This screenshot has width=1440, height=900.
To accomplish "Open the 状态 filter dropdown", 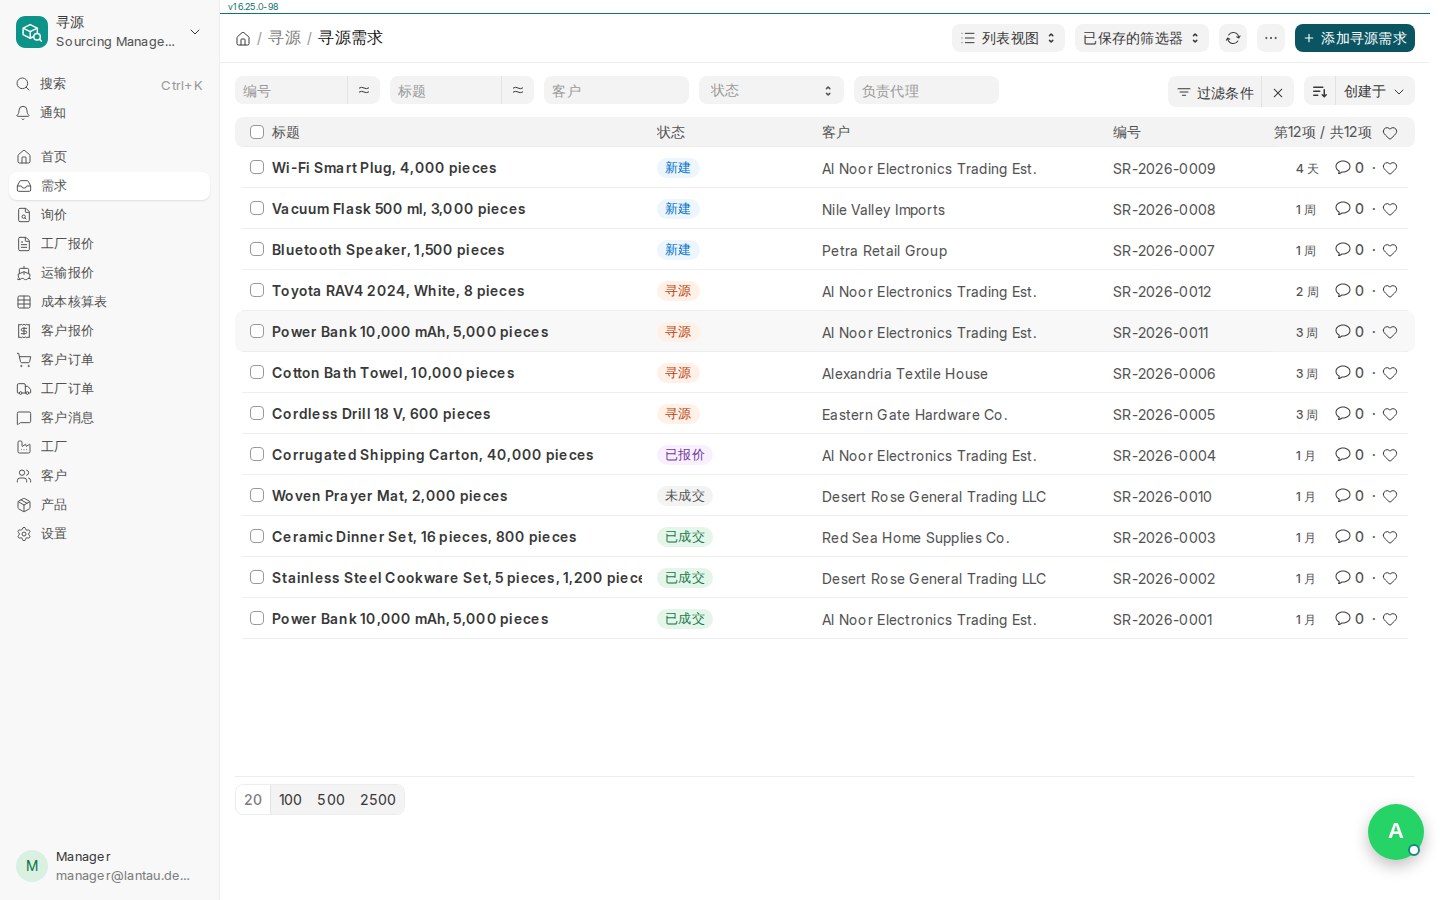I will pyautogui.click(x=771, y=90).
